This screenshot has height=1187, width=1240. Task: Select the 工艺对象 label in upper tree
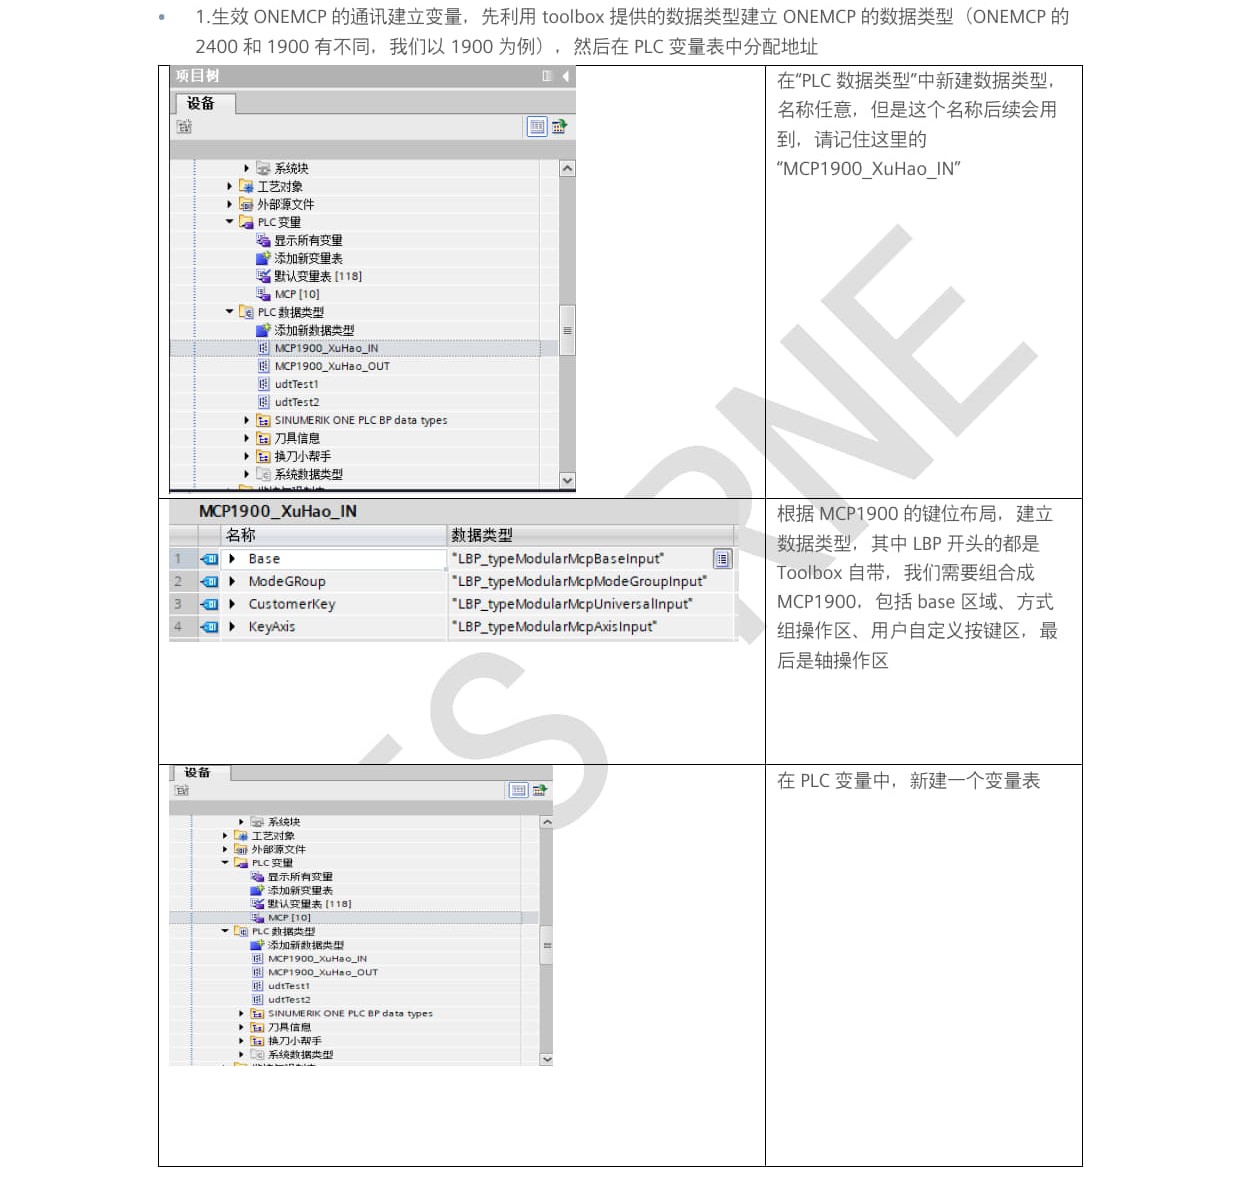pyautogui.click(x=280, y=186)
